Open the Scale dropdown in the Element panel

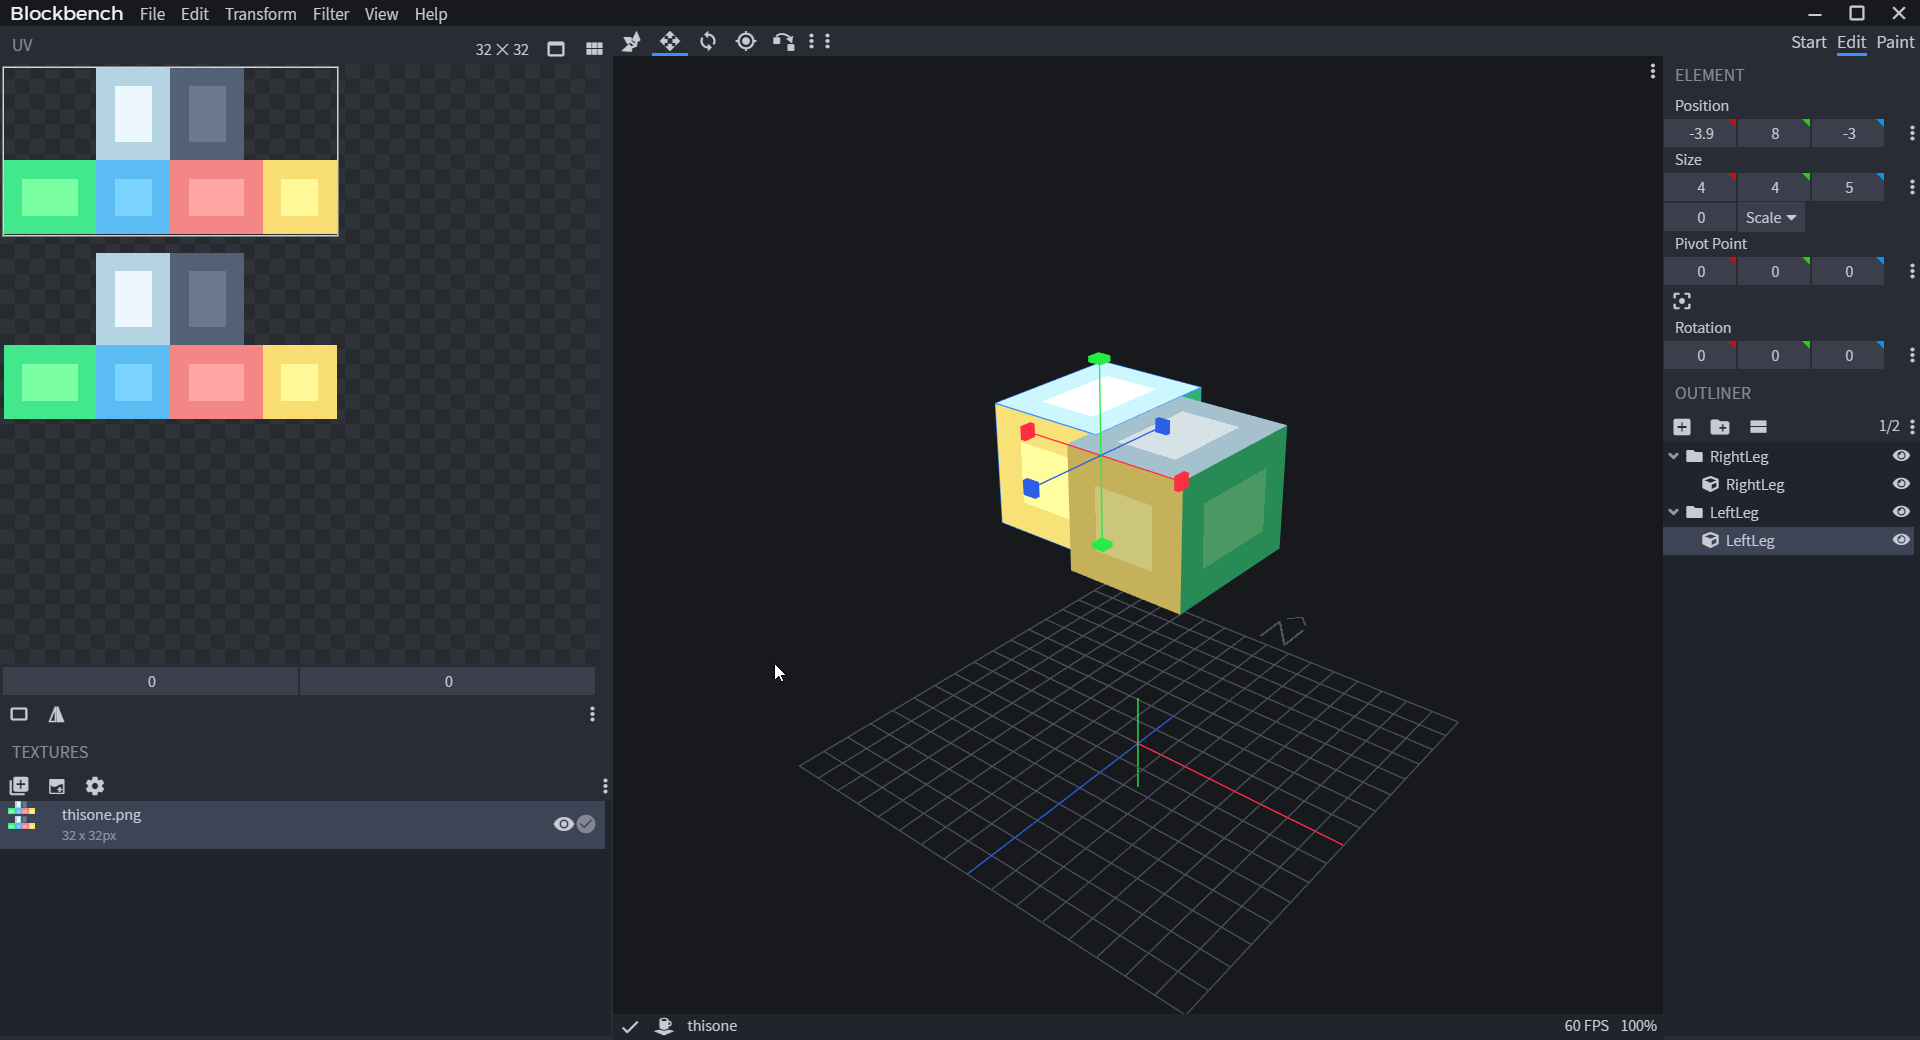1770,217
